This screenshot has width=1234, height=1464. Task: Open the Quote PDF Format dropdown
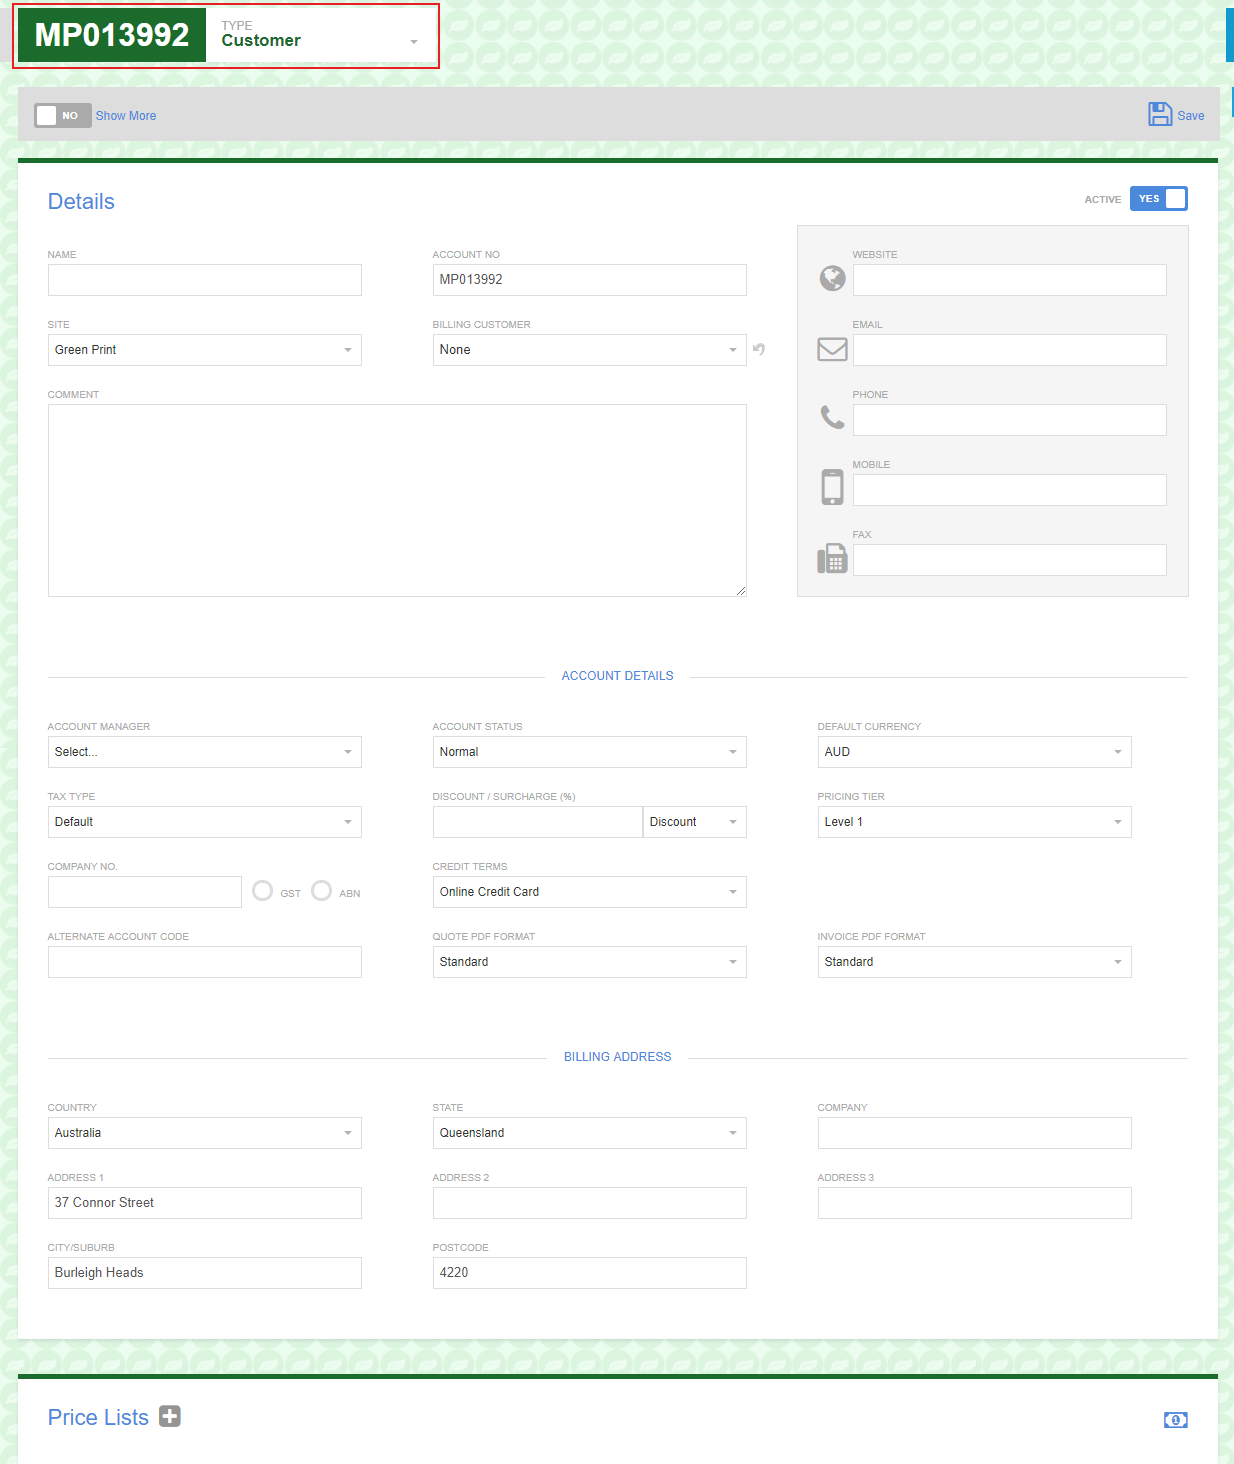click(589, 962)
